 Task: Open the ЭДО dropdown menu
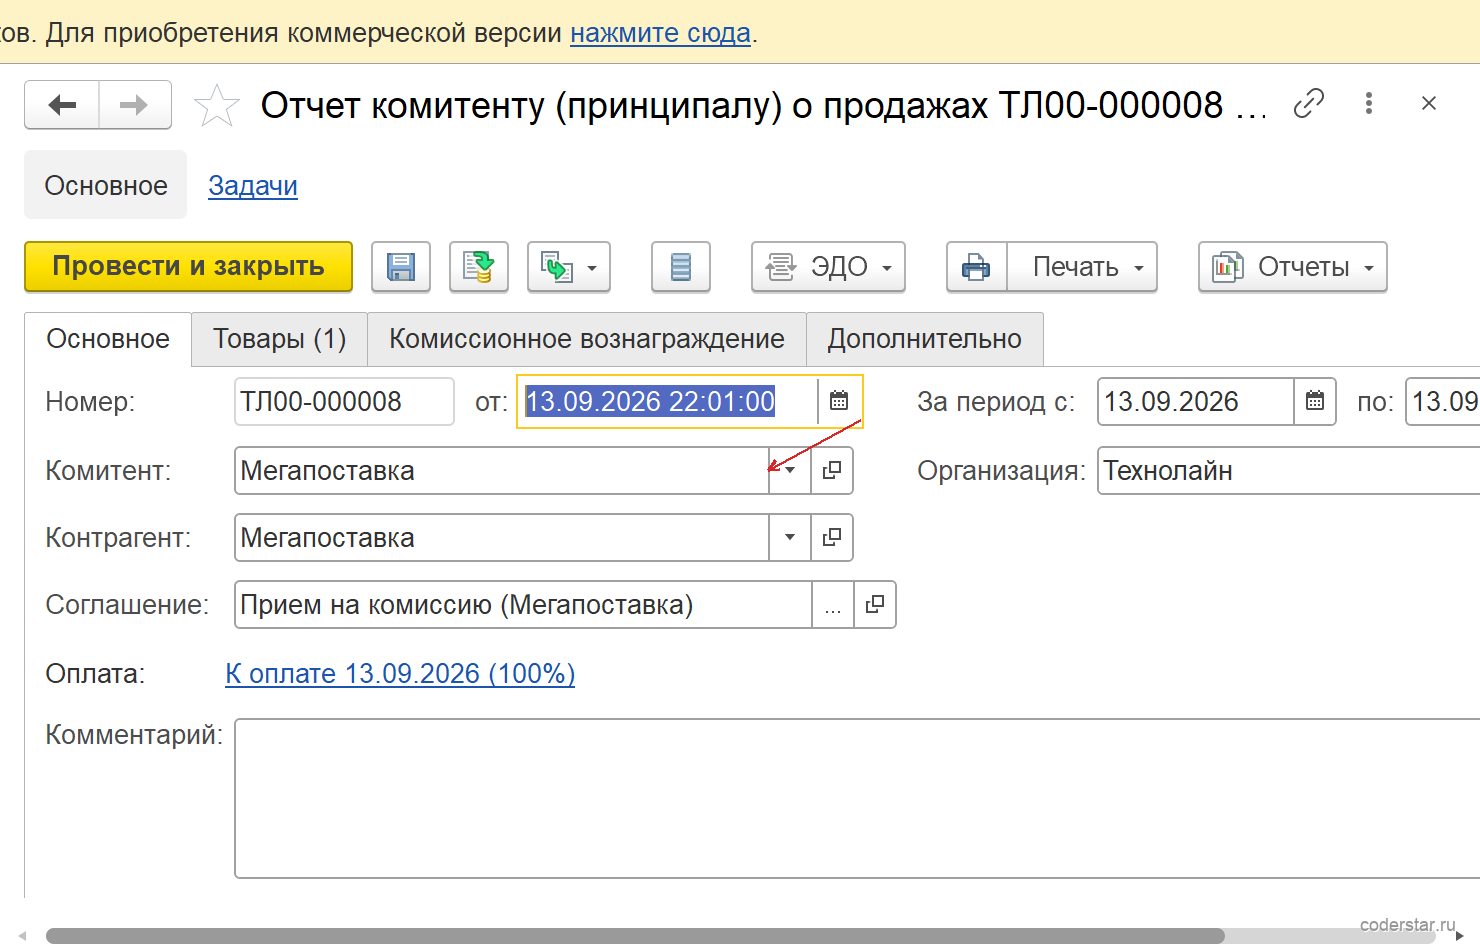[829, 267]
